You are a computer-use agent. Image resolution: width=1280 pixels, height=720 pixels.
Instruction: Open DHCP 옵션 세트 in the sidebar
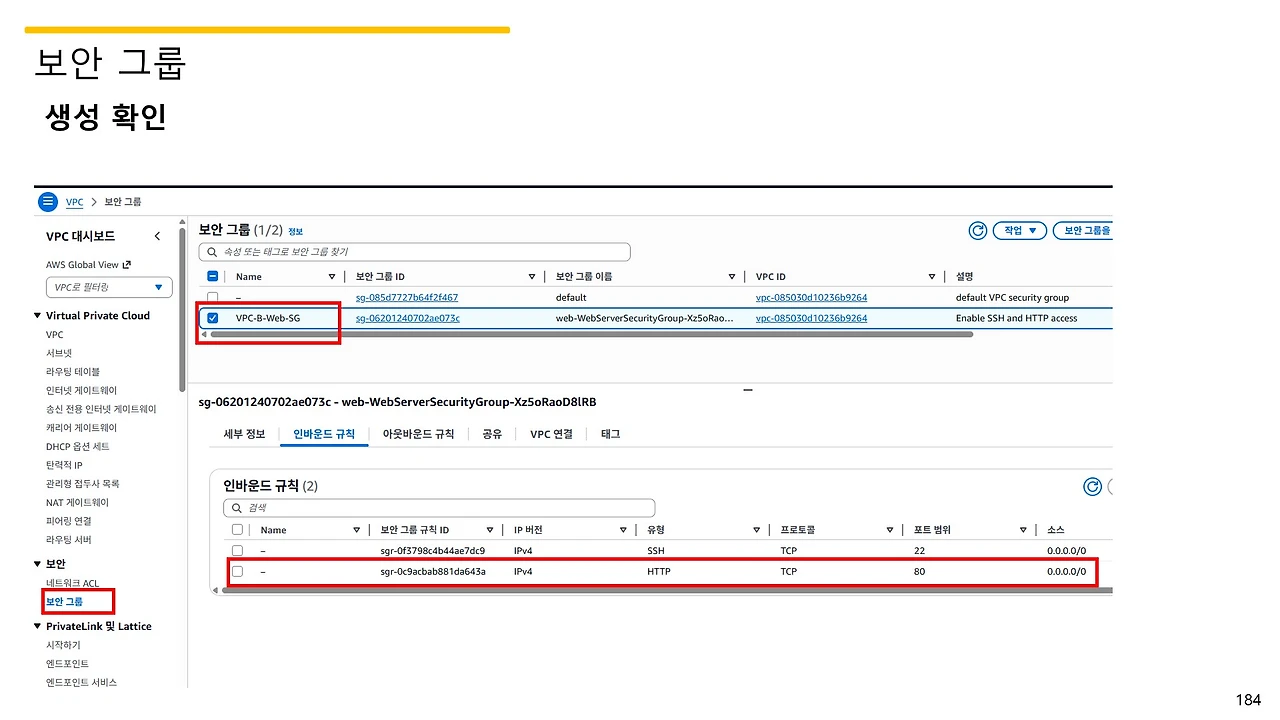coord(78,447)
